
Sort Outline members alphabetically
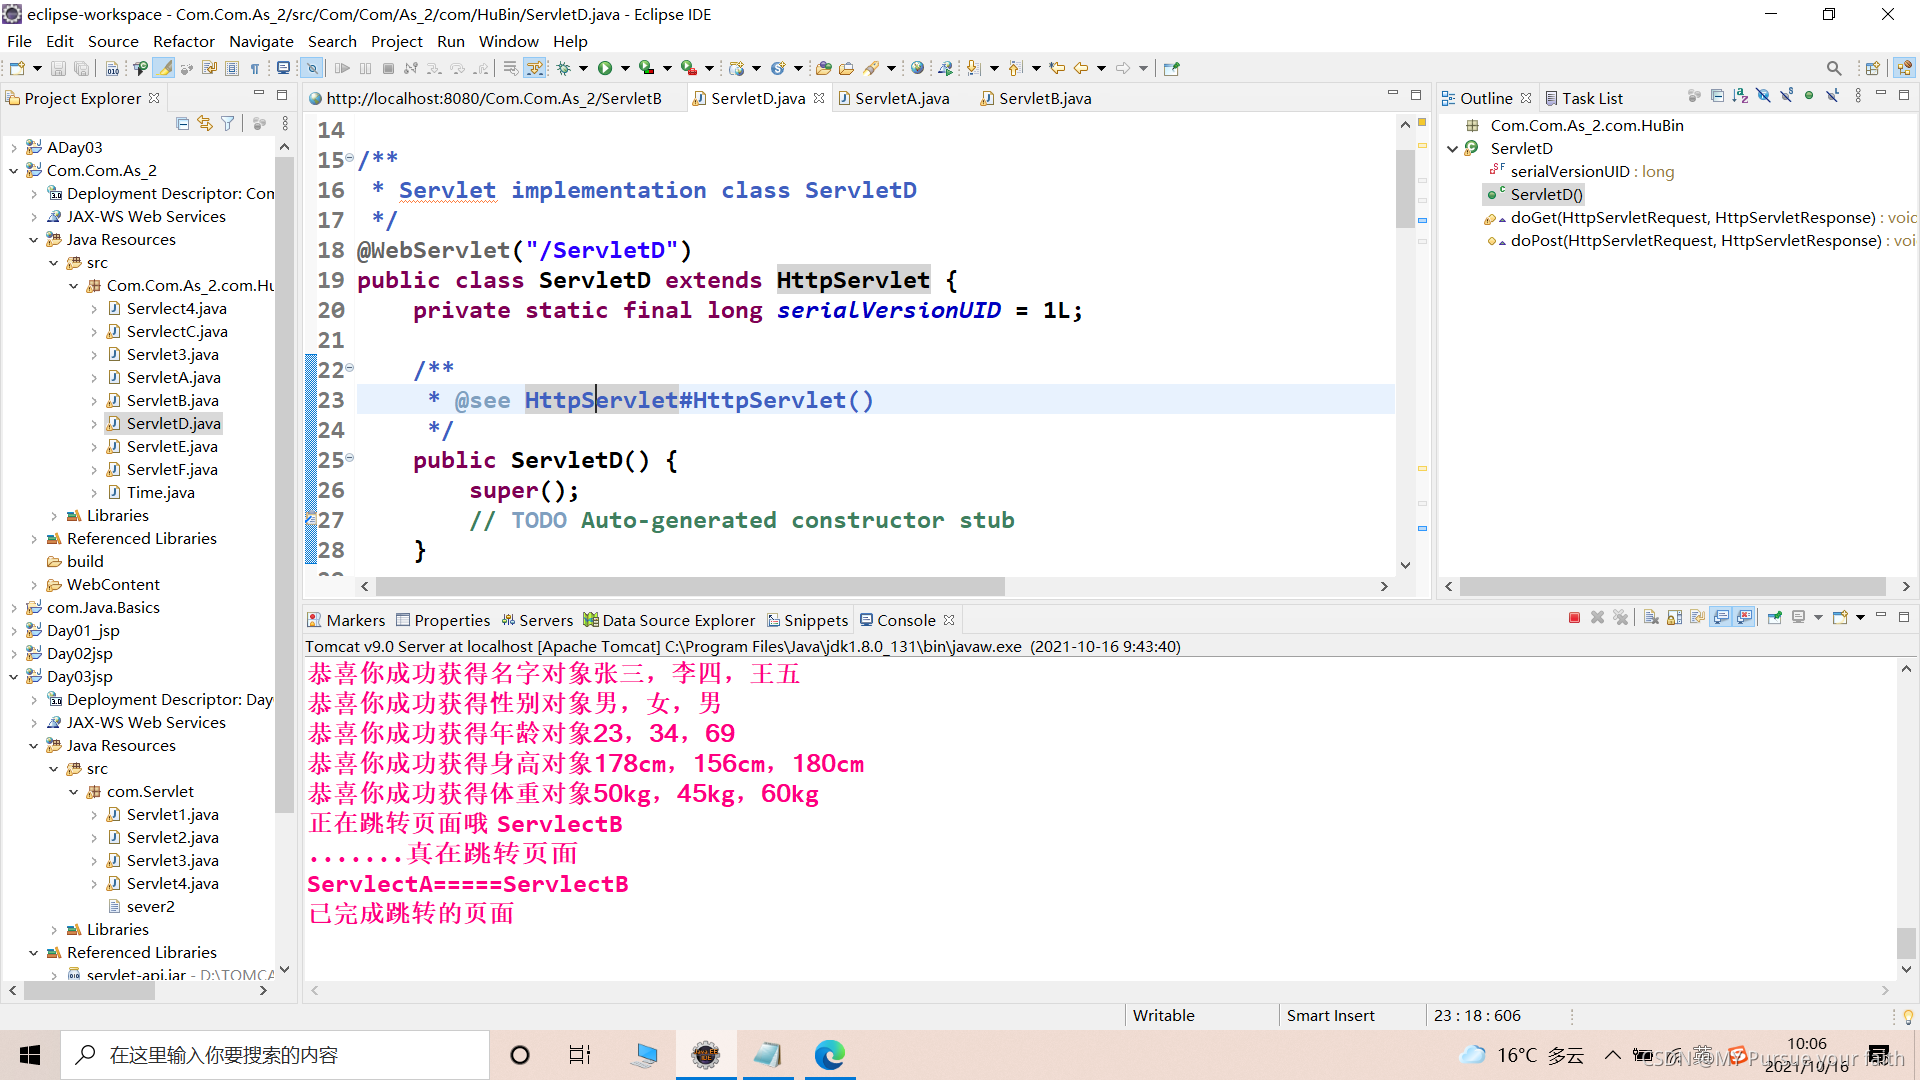click(x=1740, y=96)
